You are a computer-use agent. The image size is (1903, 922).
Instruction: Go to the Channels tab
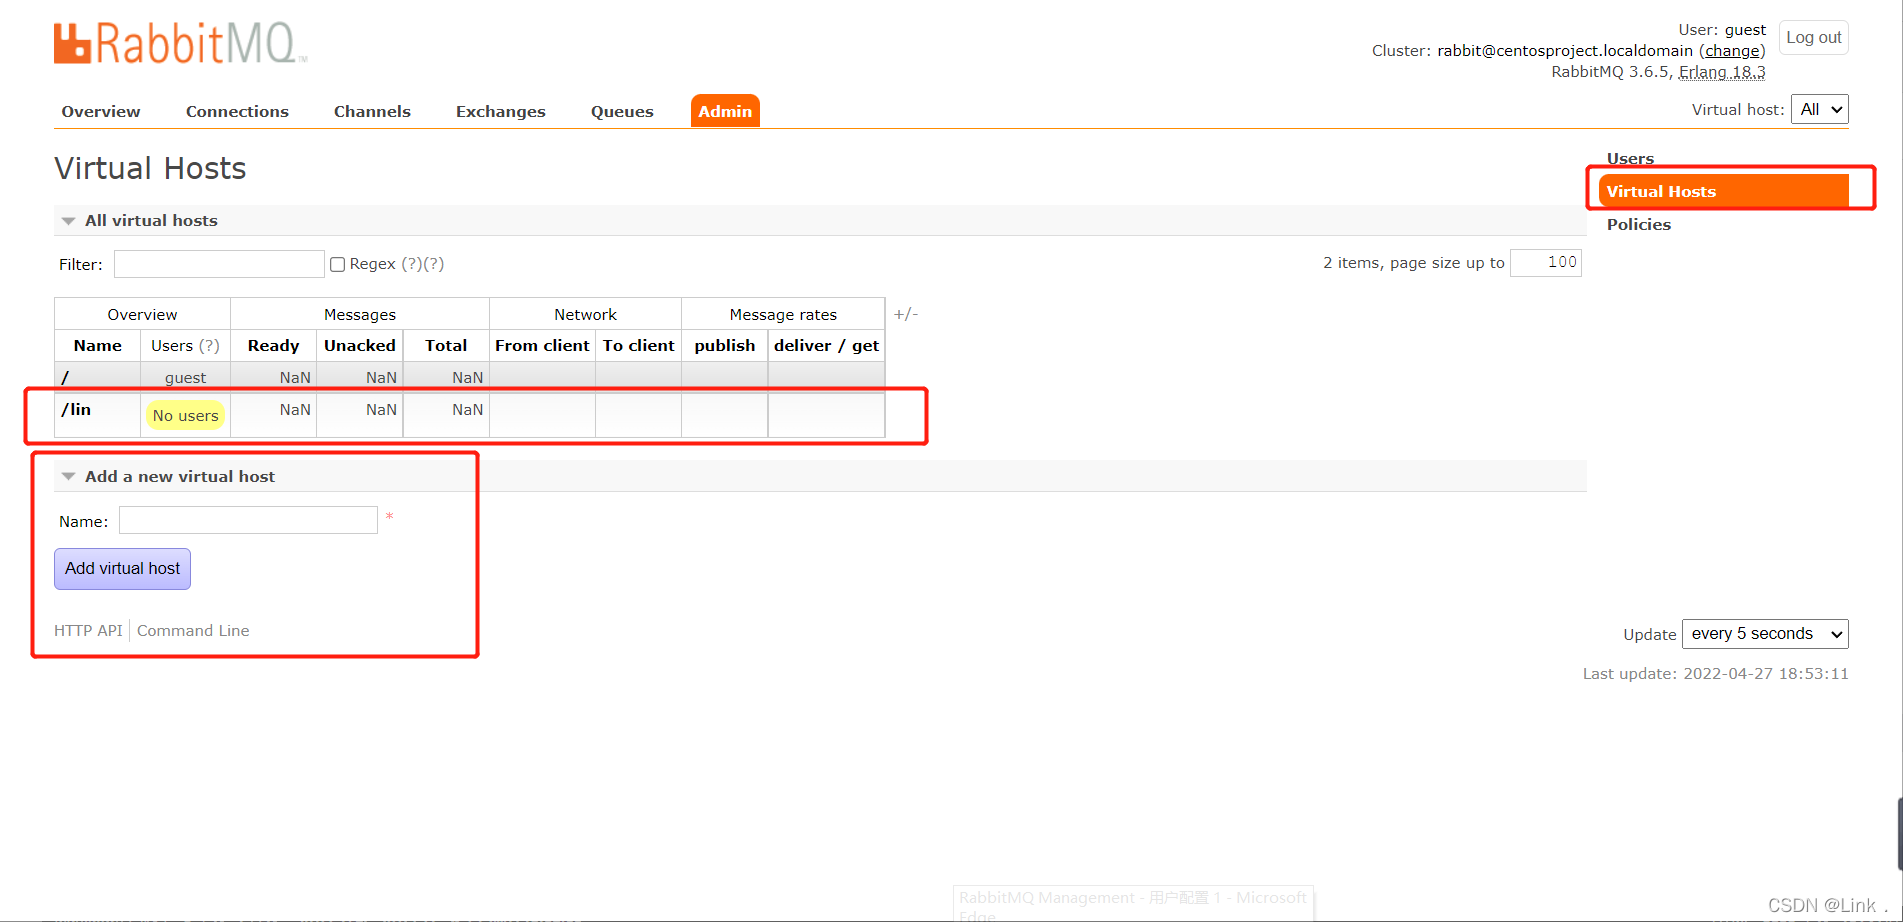[372, 111]
